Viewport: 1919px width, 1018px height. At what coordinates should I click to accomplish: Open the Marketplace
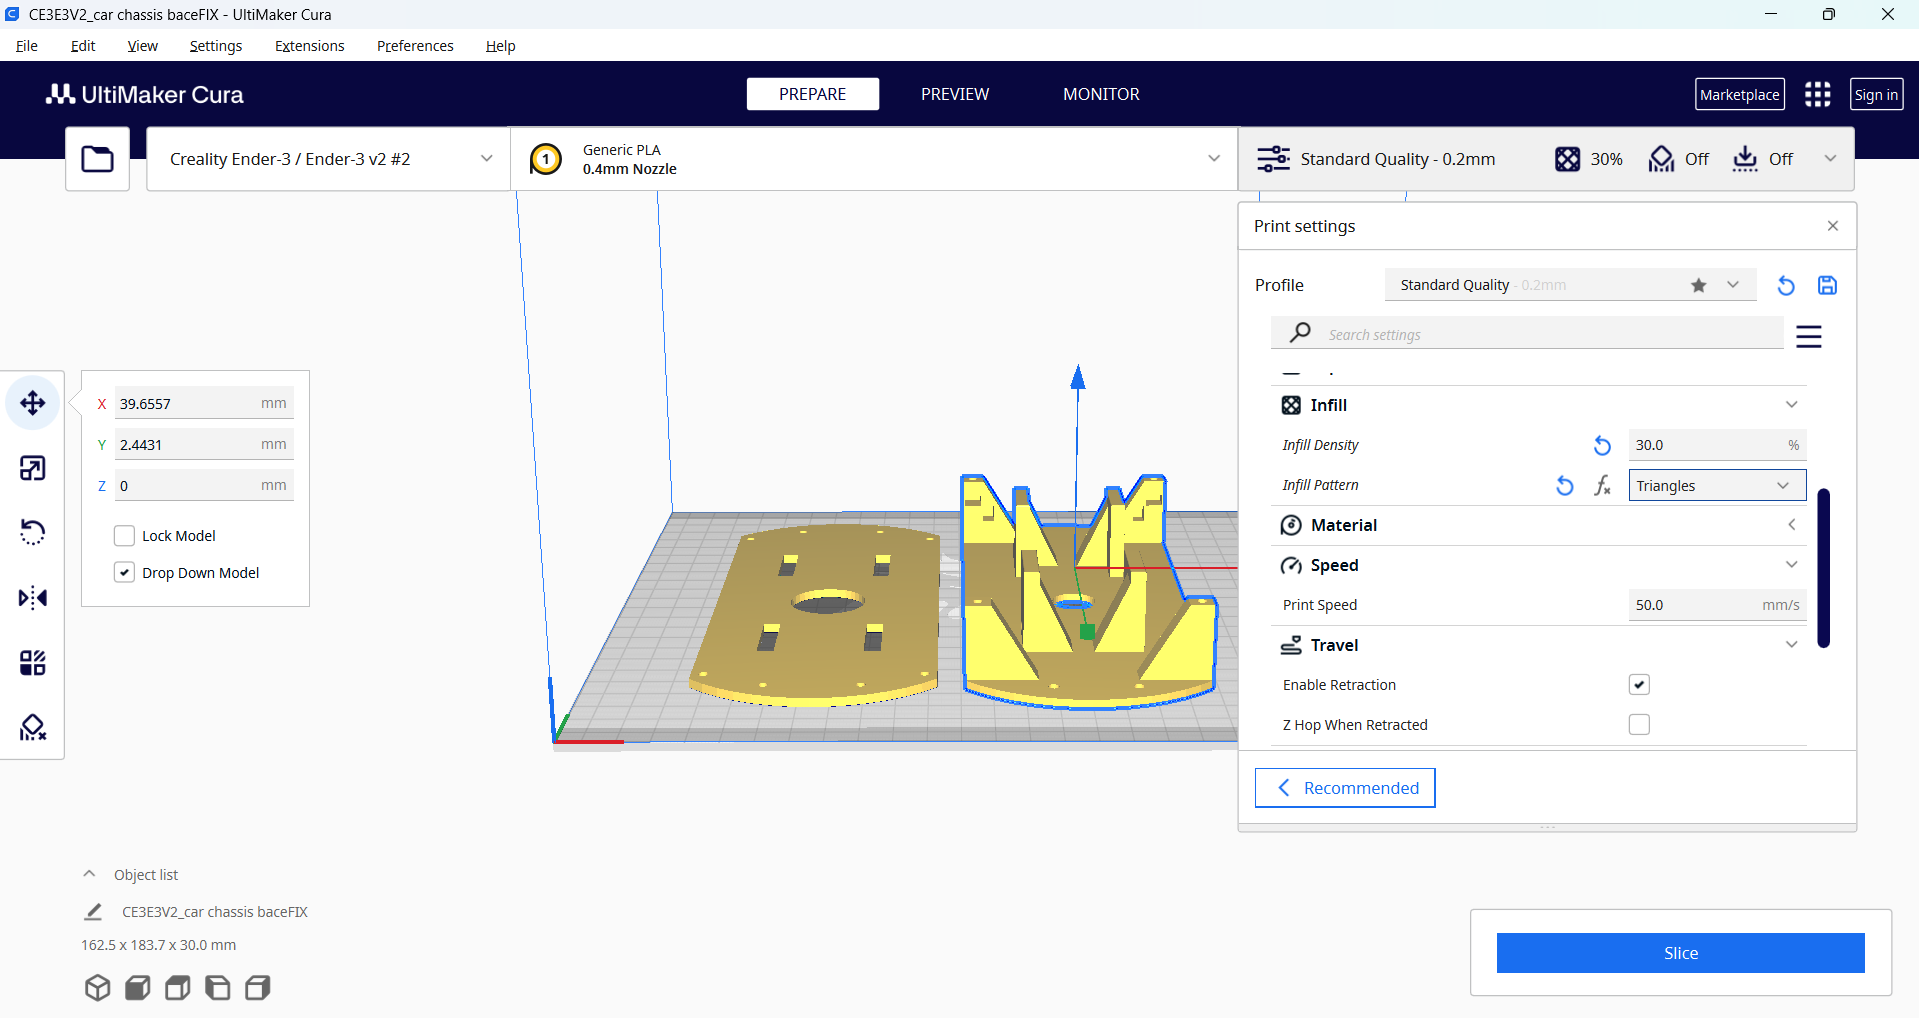(x=1740, y=95)
